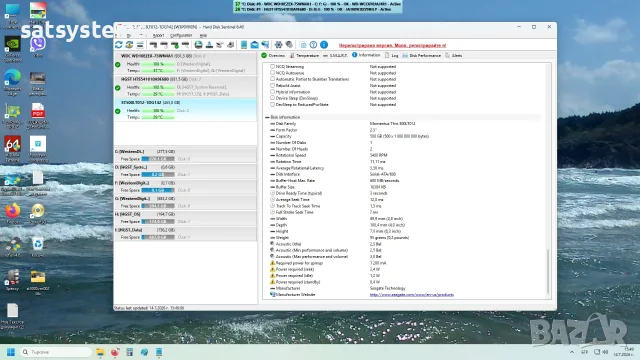Open the Configuration menu
640x360 pixels.
181,36
